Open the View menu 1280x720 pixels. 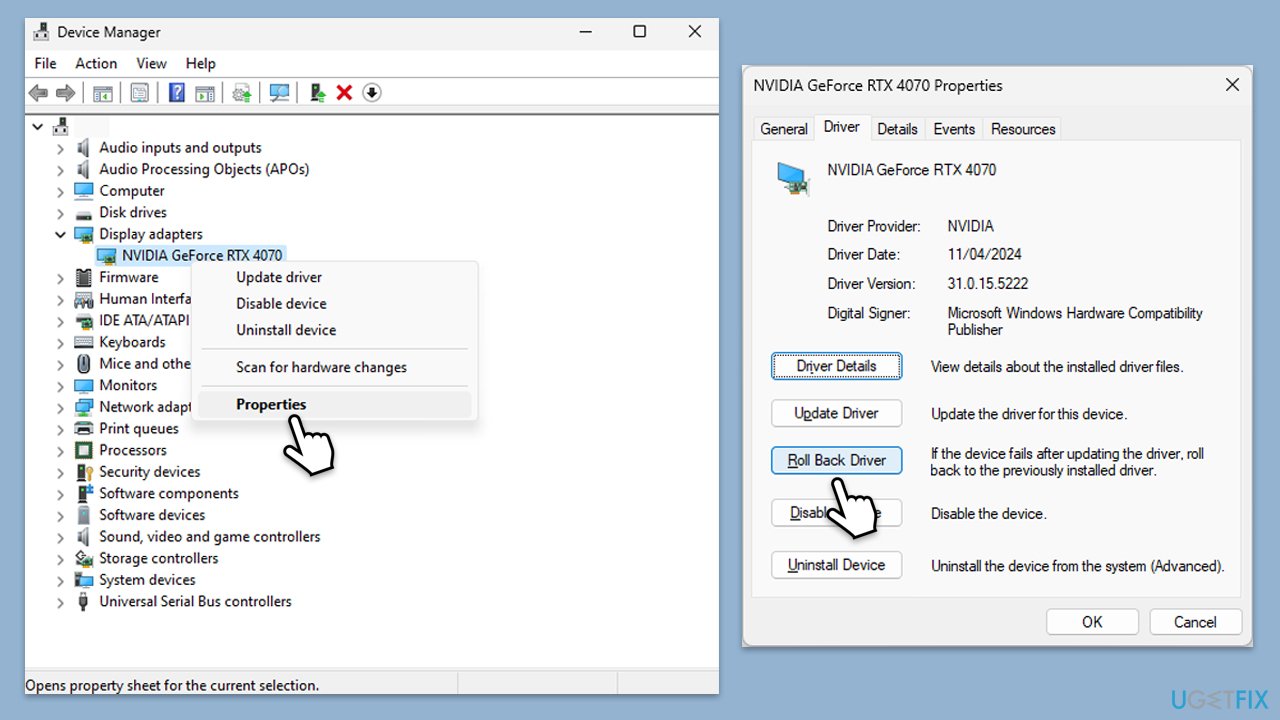[151, 63]
